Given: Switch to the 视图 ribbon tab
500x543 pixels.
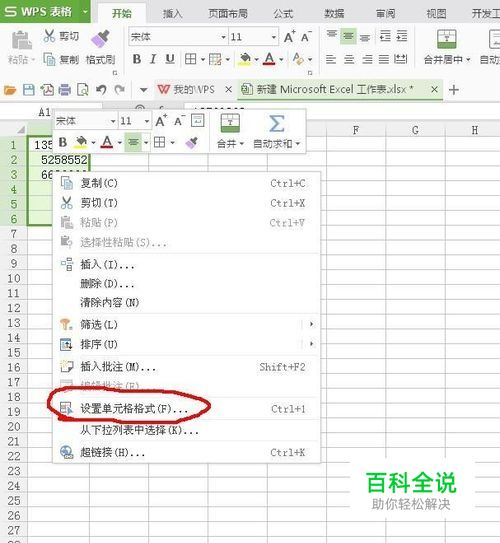Looking at the screenshot, I should pyautogui.click(x=436, y=14).
